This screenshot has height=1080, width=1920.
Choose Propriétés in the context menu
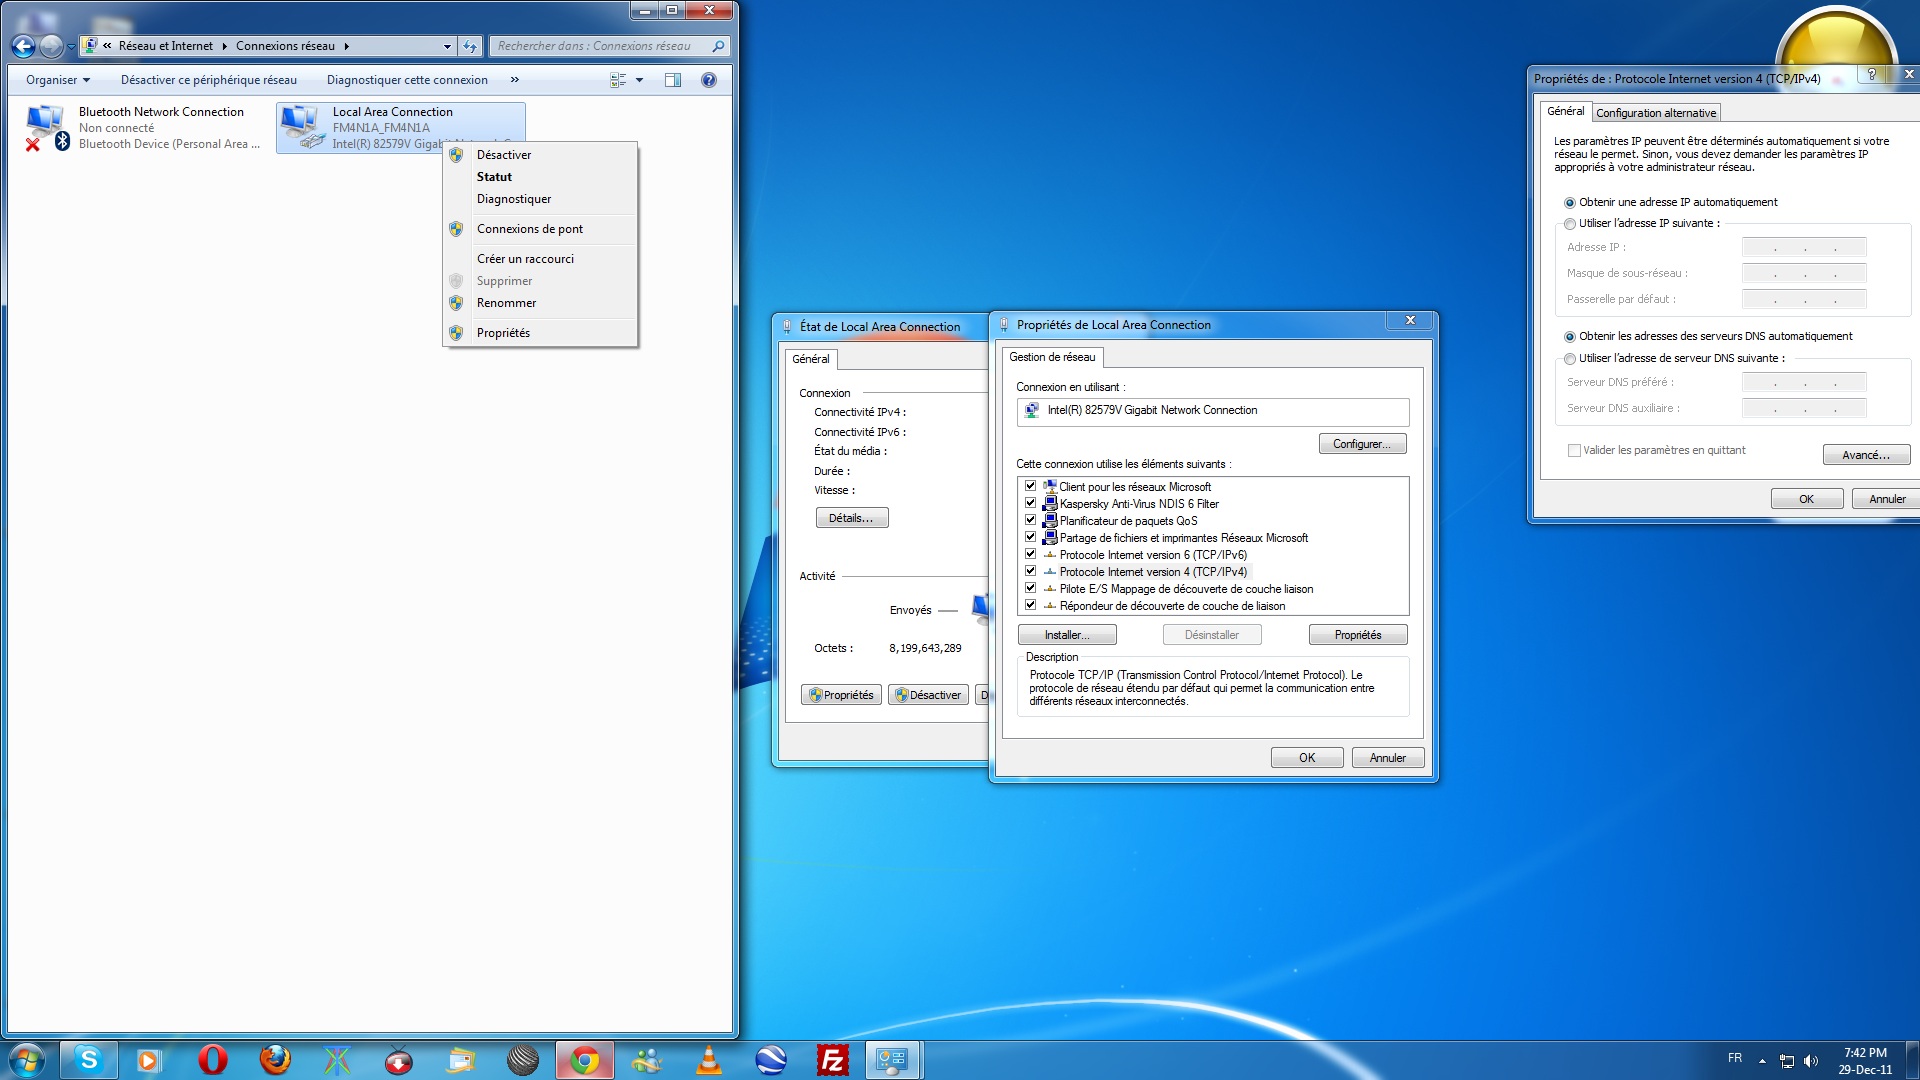click(x=503, y=333)
